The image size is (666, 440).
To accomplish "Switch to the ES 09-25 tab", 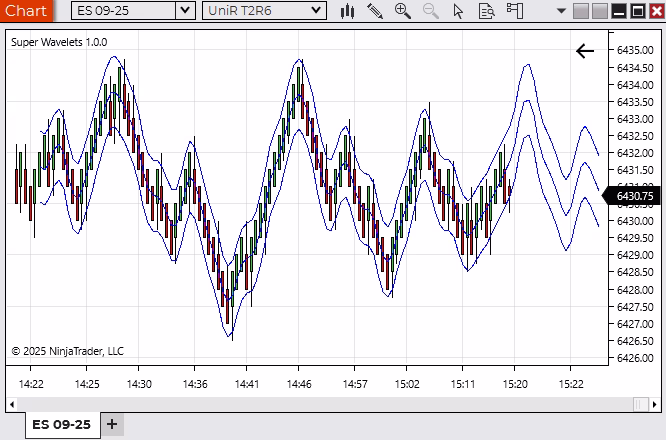I will (x=61, y=424).
